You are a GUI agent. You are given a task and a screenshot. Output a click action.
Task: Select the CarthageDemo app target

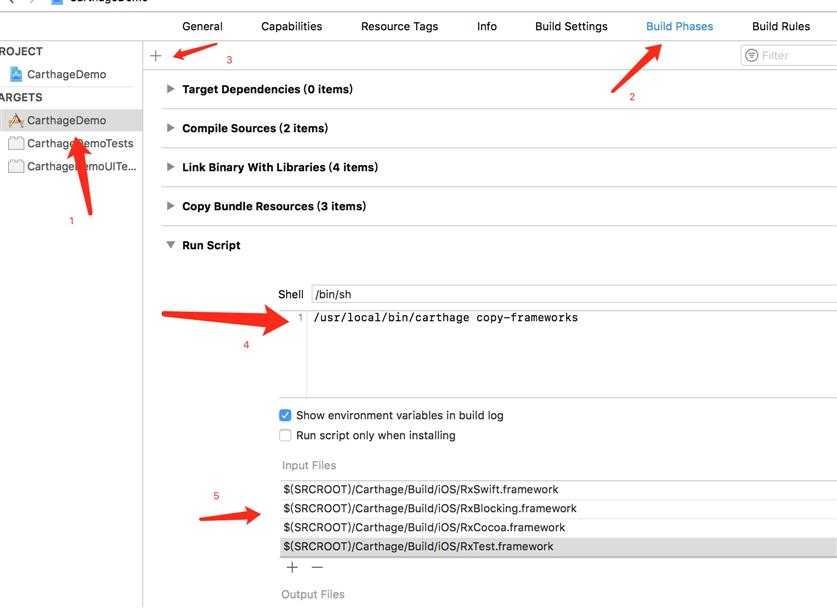71,120
